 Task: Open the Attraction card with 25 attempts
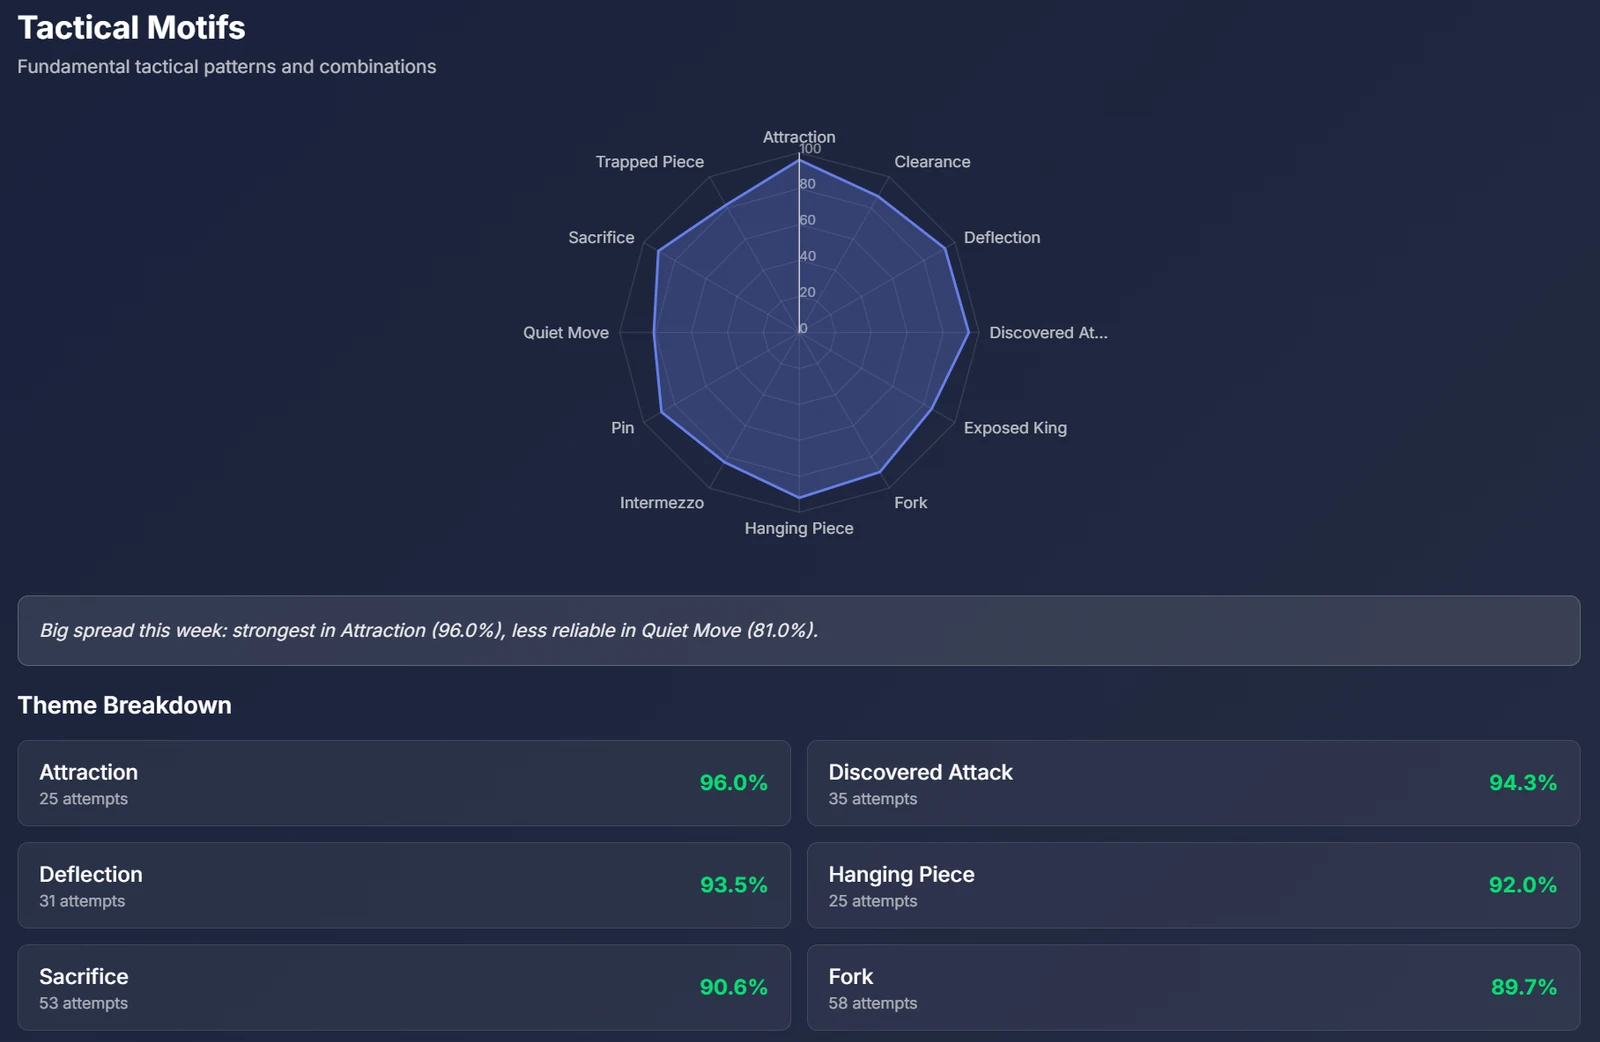(x=404, y=783)
